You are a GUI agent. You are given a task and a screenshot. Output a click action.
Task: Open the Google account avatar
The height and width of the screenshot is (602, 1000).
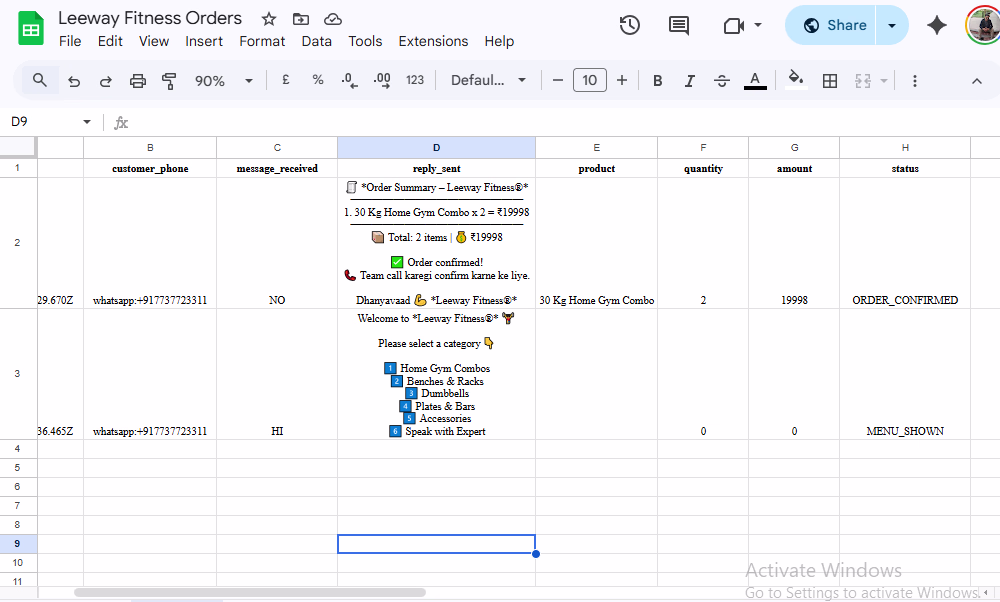click(983, 26)
